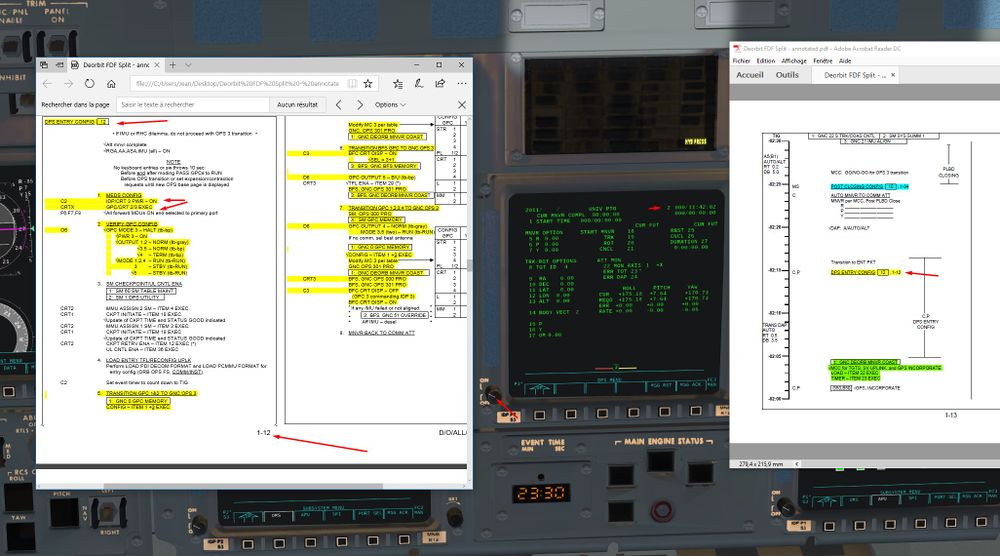Image resolution: width=1000 pixels, height=556 pixels.
Task: Switch to the Outils tab in Acrobat
Action: click(787, 75)
